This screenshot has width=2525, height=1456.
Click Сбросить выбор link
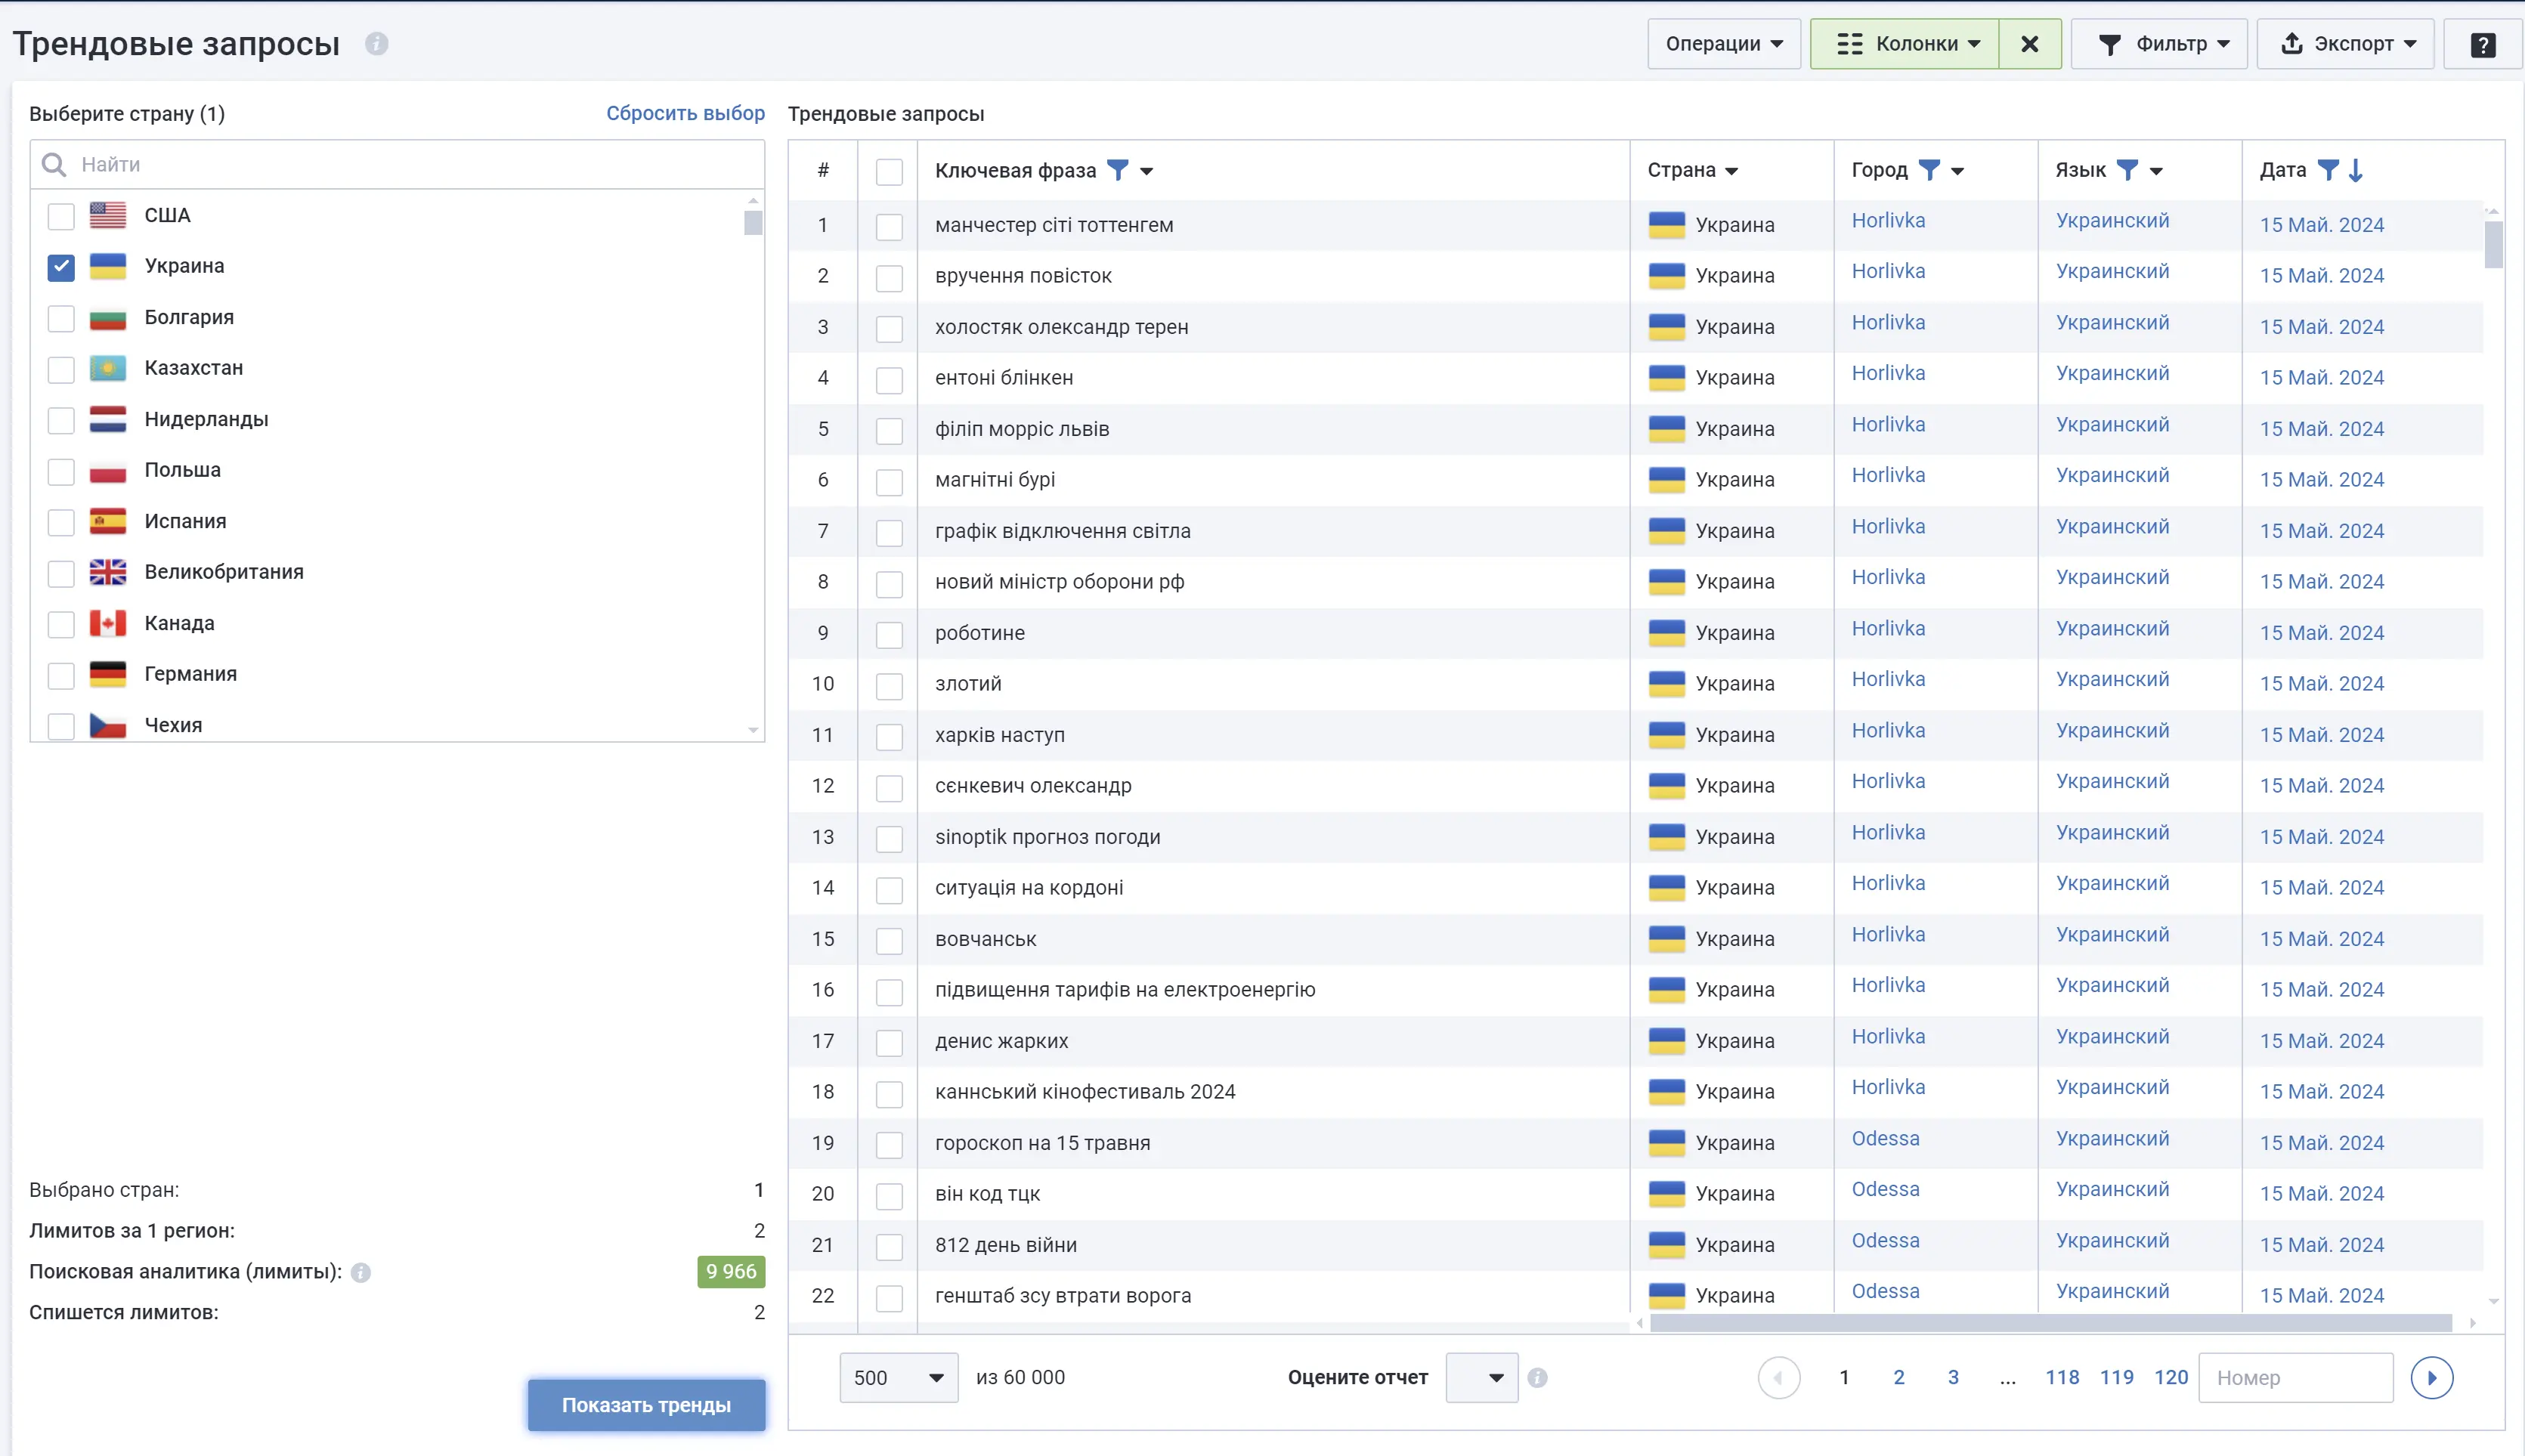click(x=685, y=113)
